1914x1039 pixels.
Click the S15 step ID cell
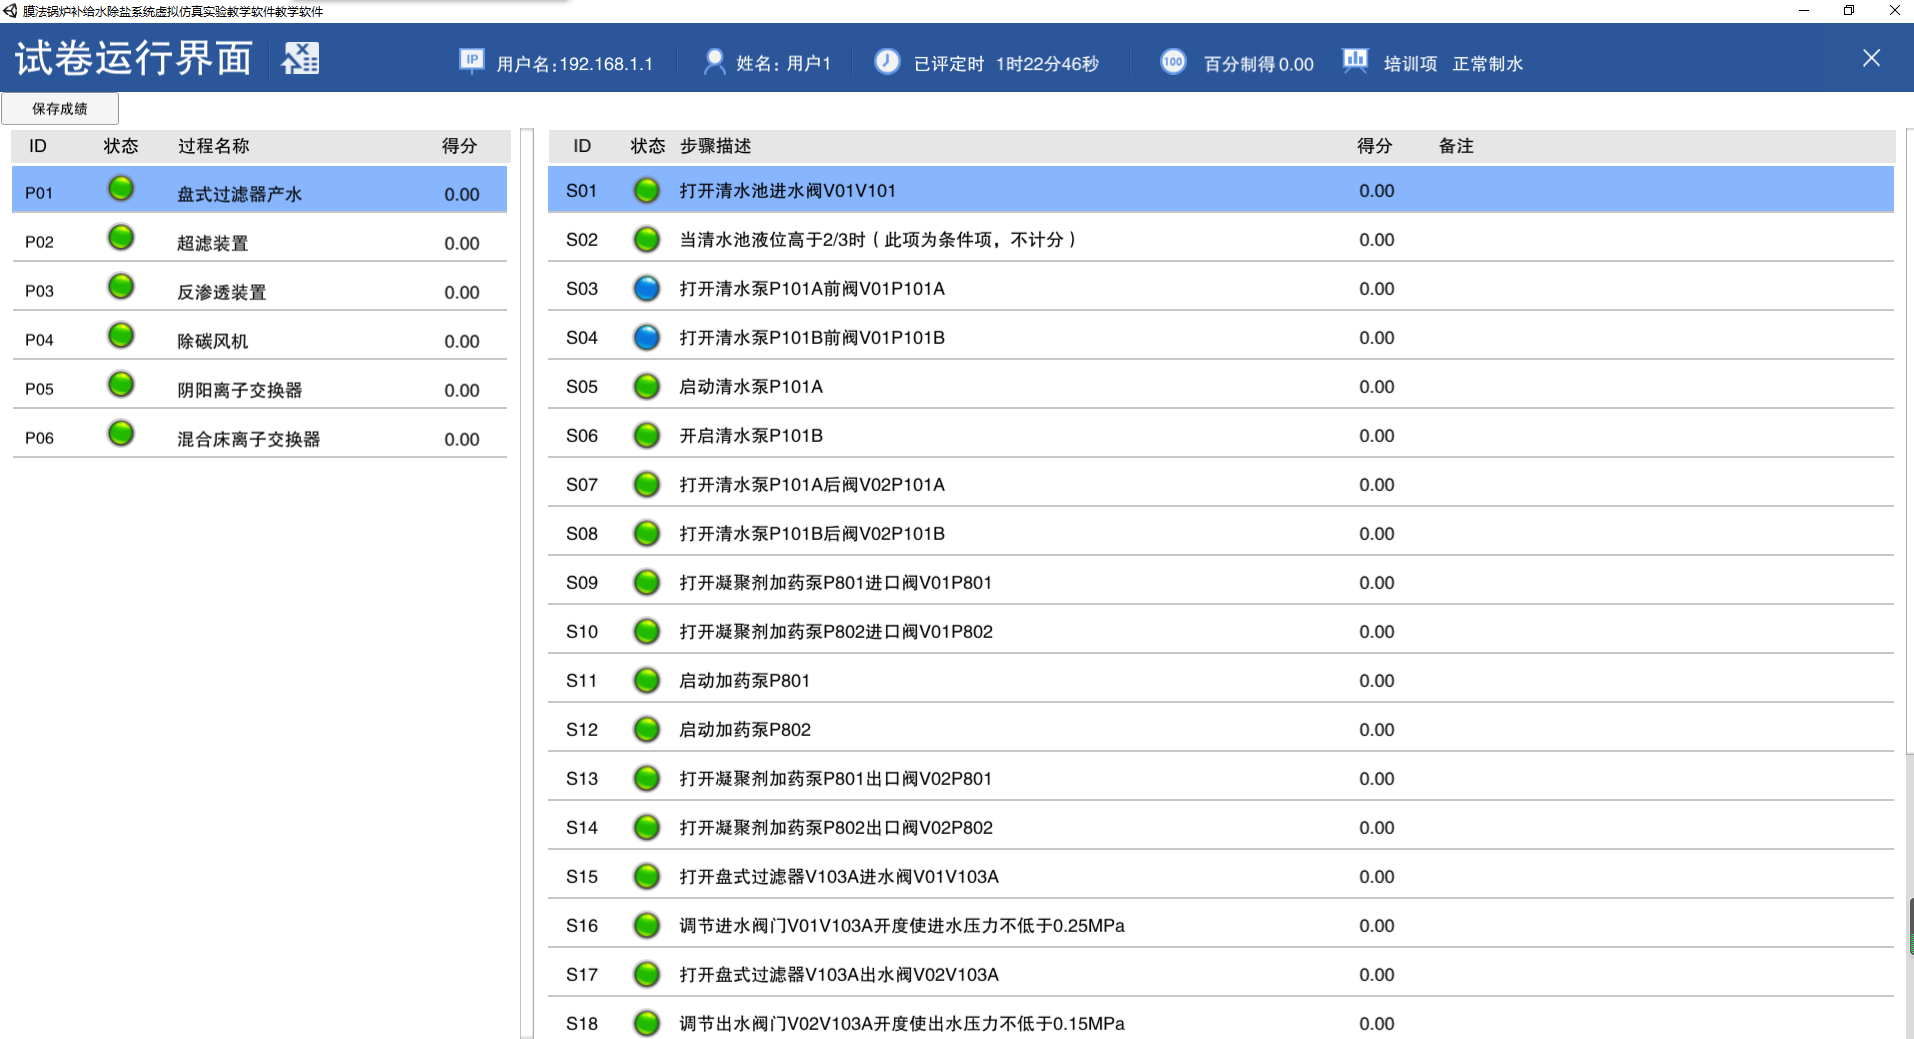pyautogui.click(x=582, y=876)
